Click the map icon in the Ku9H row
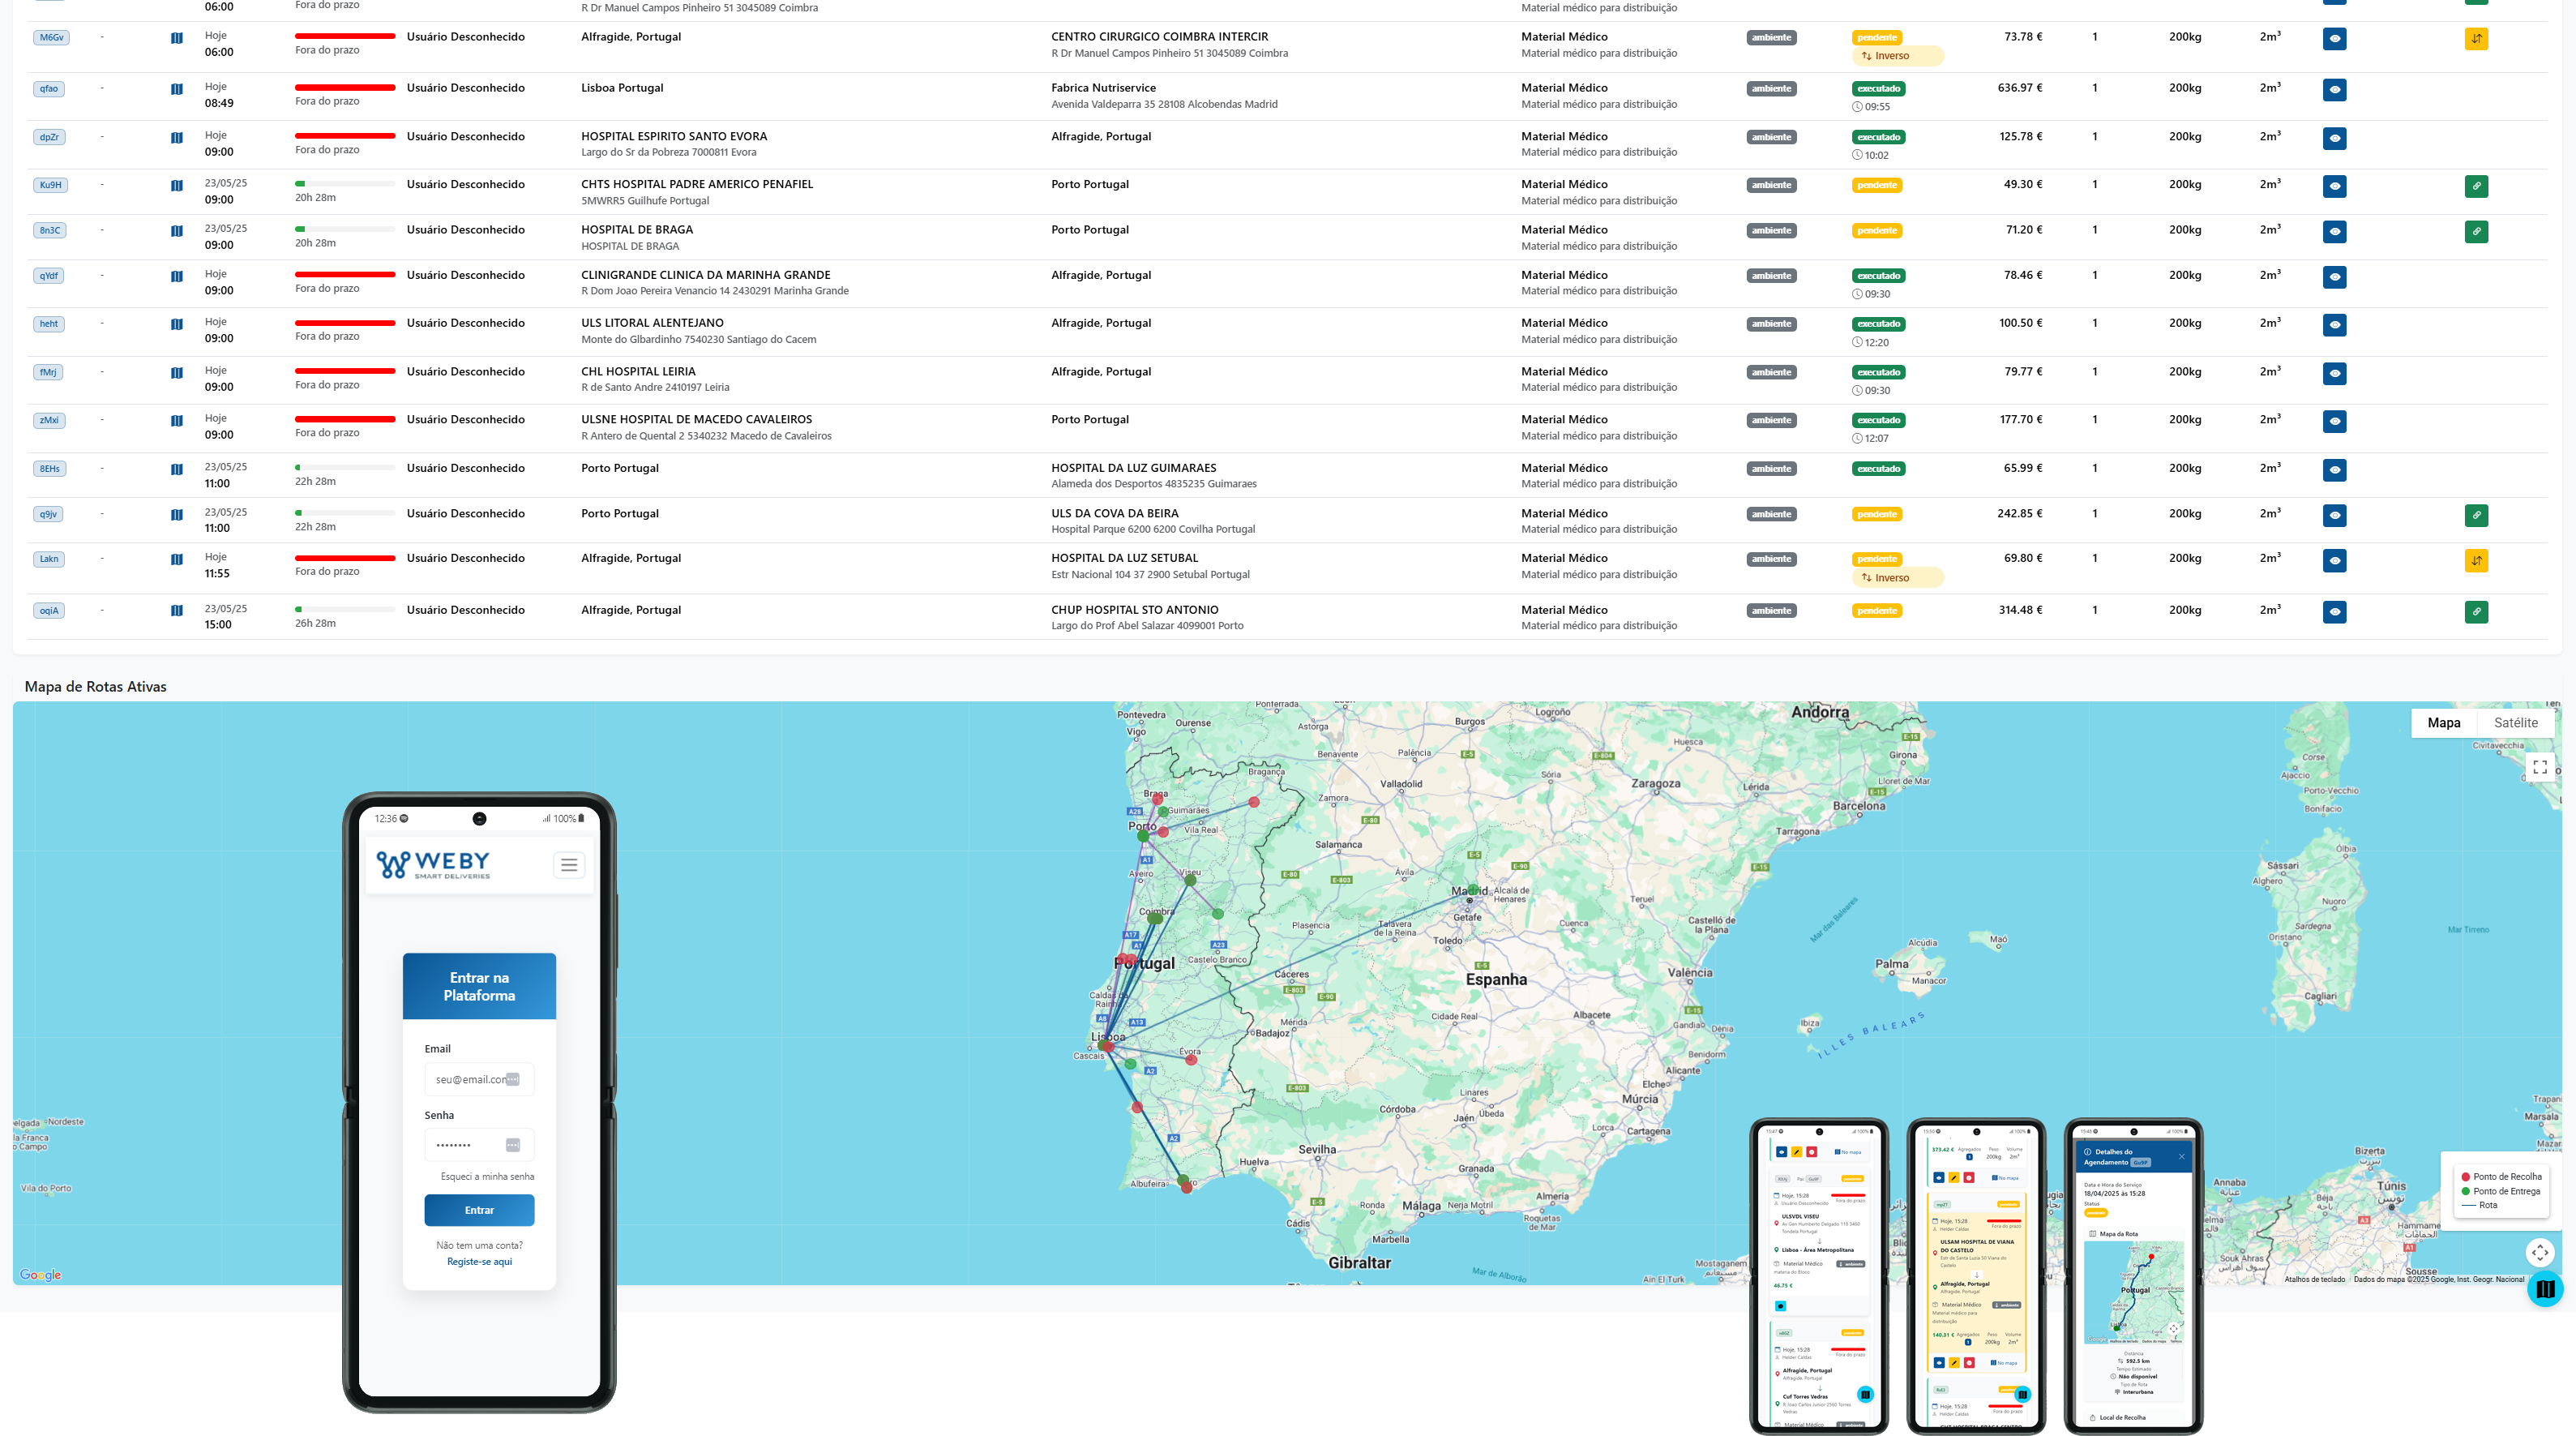2576x1436 pixels. [177, 186]
